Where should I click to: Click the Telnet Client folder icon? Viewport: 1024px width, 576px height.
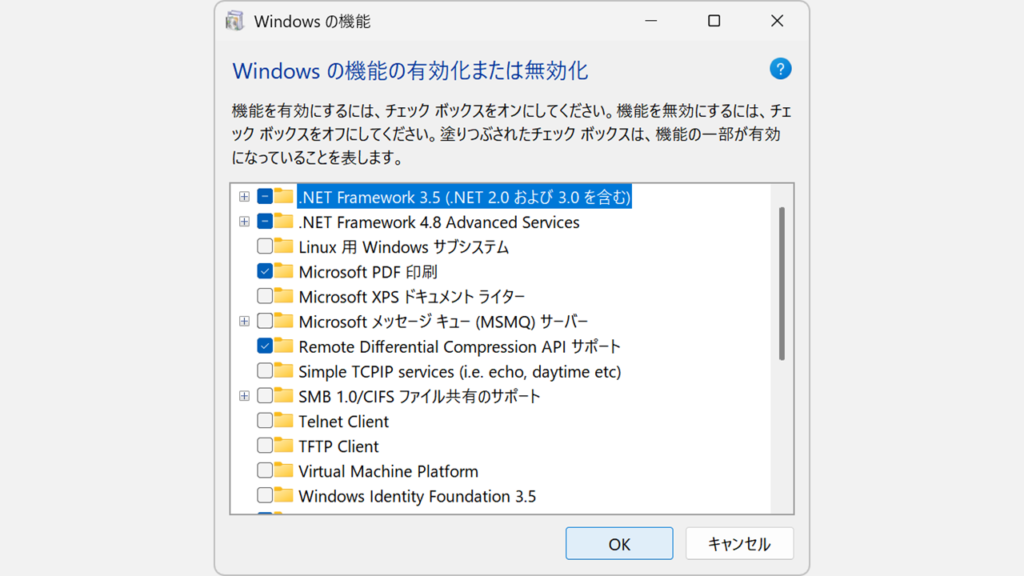click(284, 421)
